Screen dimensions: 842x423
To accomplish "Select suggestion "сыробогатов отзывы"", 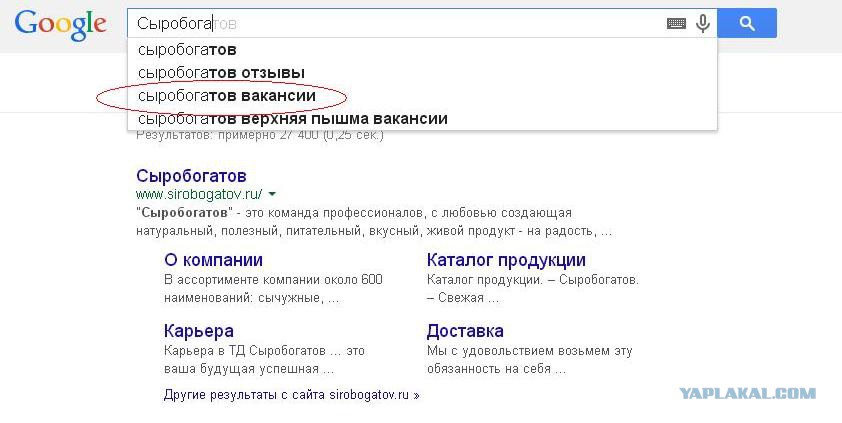I will 422,72.
